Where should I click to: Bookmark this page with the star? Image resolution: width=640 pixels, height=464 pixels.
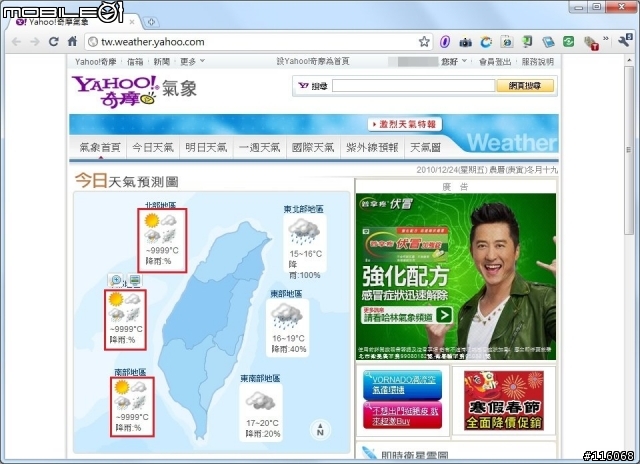pyautogui.click(x=424, y=42)
